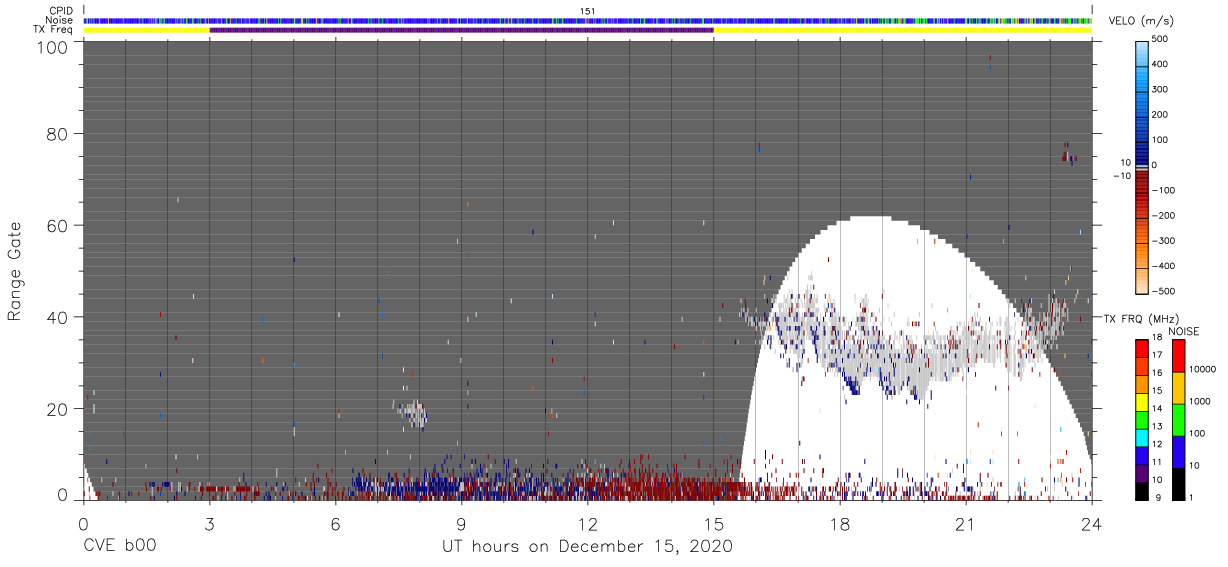Image resolution: width=1228 pixels, height=567 pixels.
Task: Select UT hour tick label 21
Action: point(966,523)
